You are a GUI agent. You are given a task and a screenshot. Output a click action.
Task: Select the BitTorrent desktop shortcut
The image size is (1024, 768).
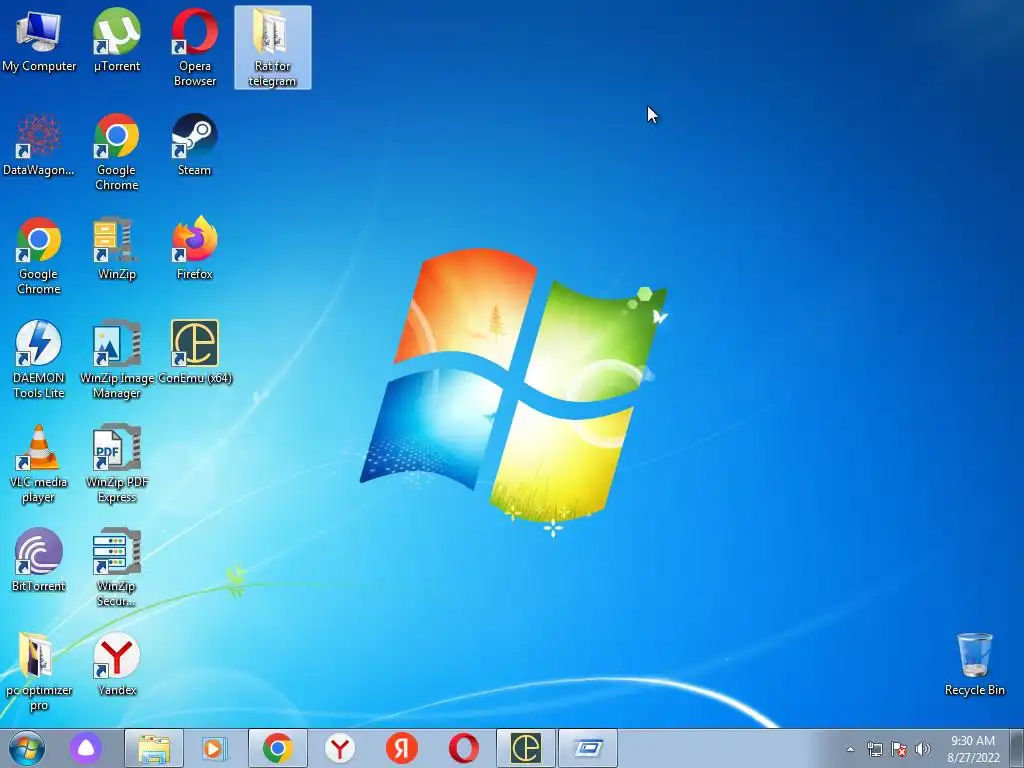(x=39, y=562)
